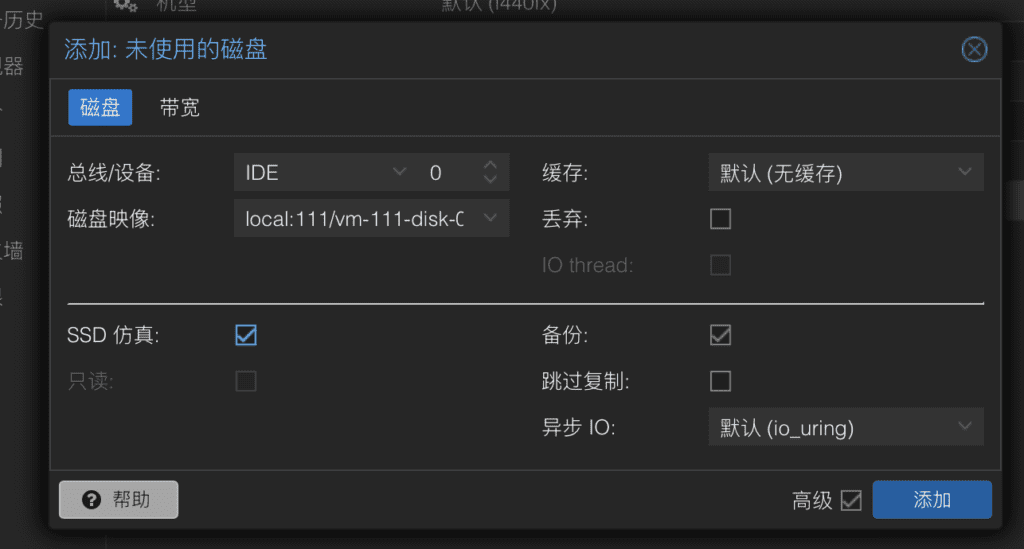The height and width of the screenshot is (549, 1024).
Task: Decrease the device number with down arrow
Action: coord(490,179)
